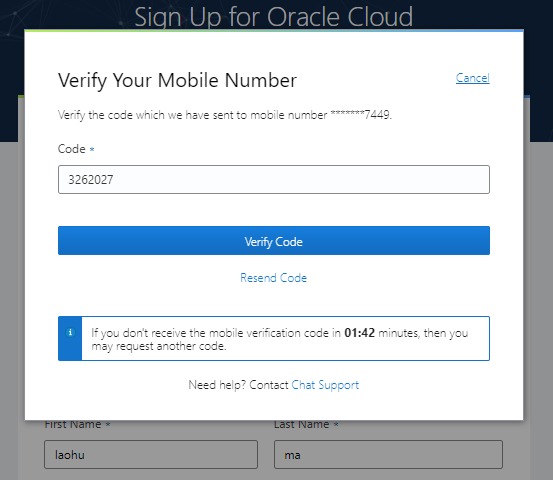Viewport: 553px width, 480px height.
Task: Click the required asterisk beside Last Name
Action: (x=336, y=424)
